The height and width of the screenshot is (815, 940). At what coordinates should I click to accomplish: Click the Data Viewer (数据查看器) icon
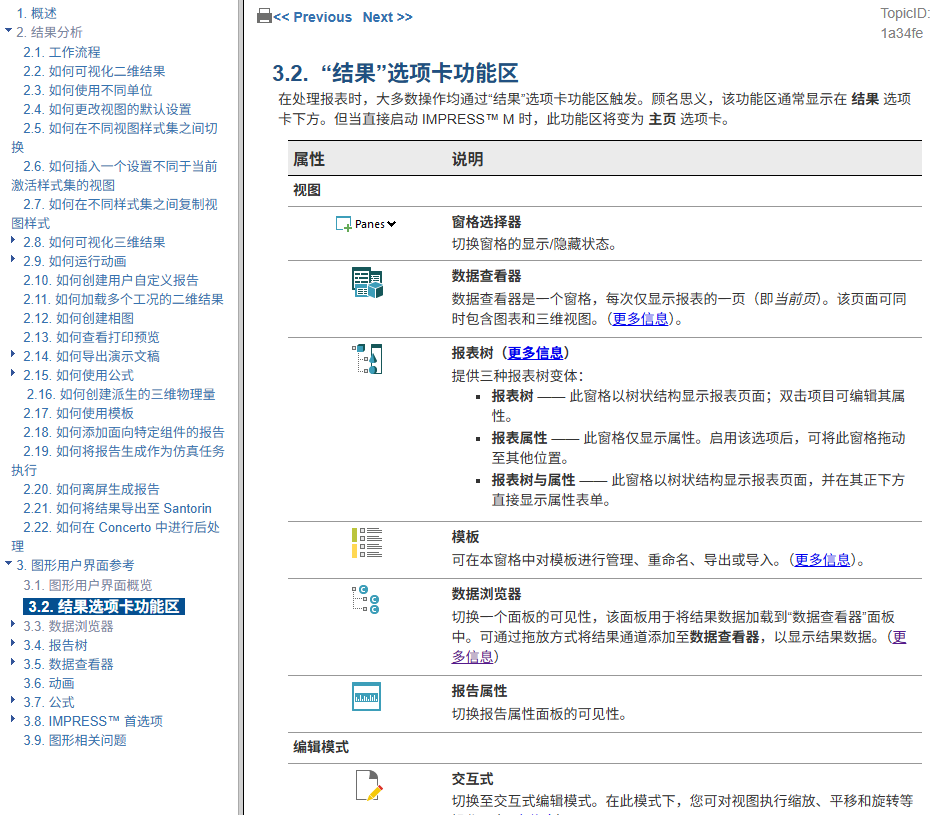(367, 282)
